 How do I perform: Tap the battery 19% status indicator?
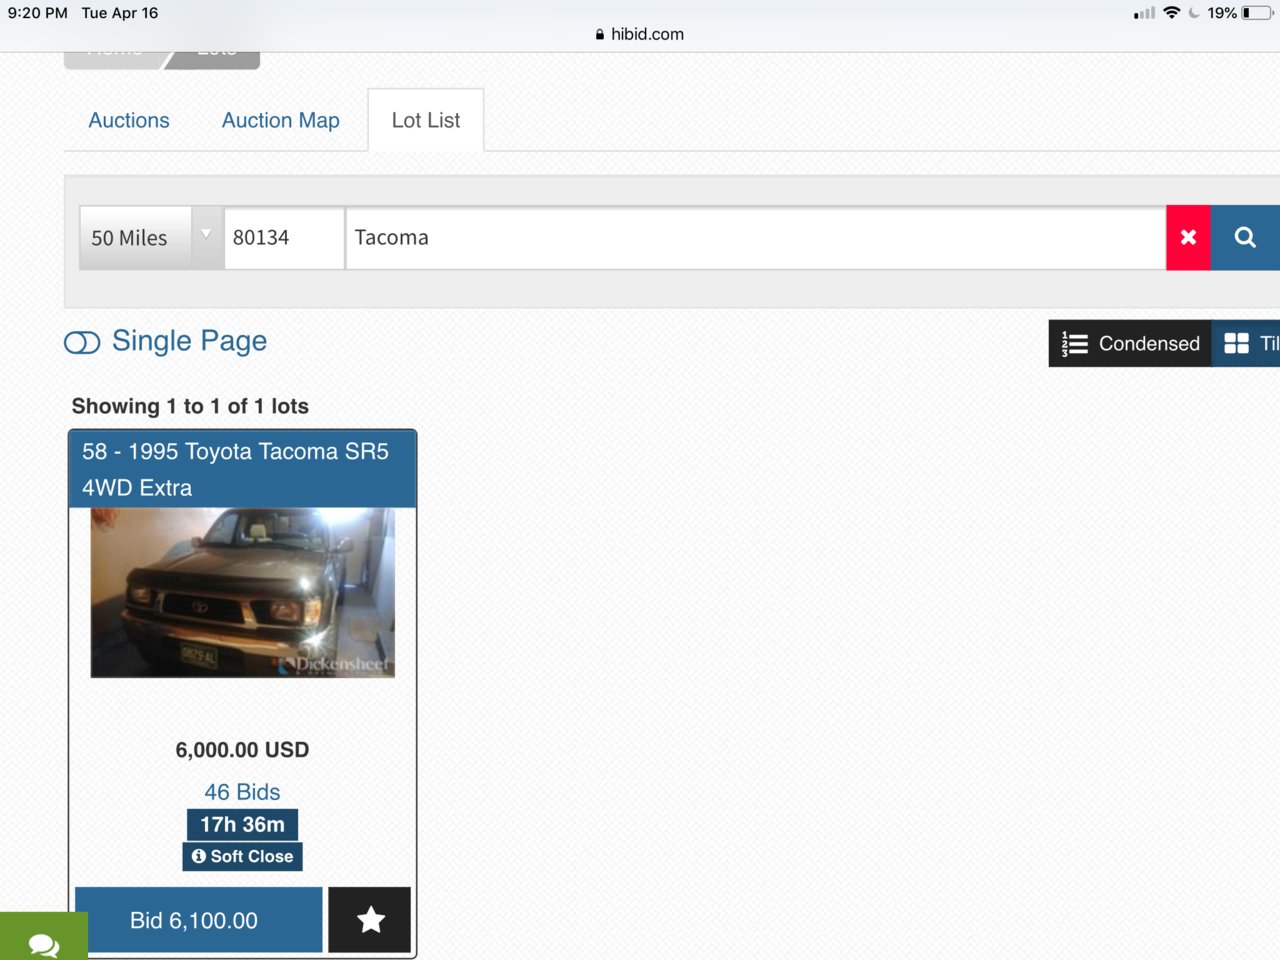tap(1241, 13)
